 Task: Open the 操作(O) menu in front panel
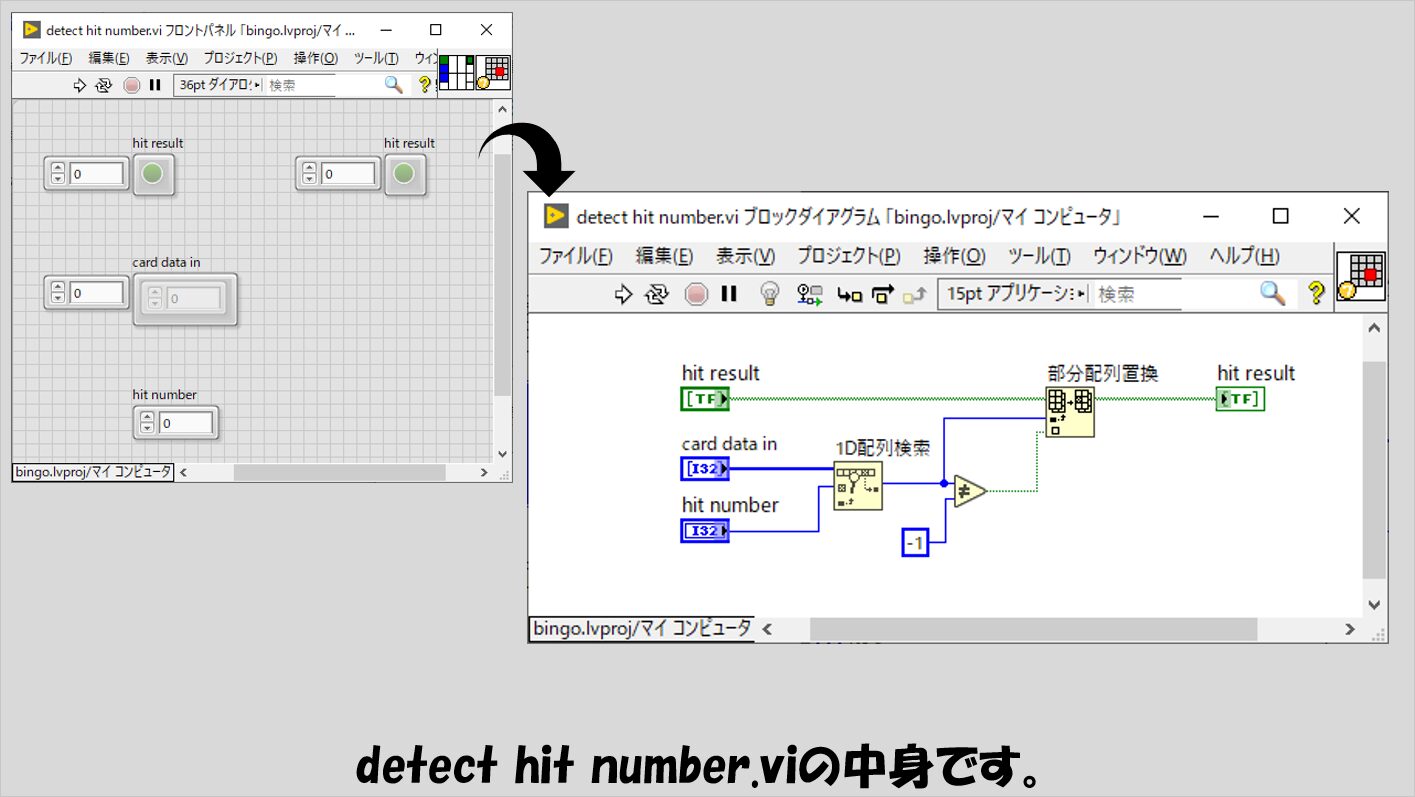[315, 58]
